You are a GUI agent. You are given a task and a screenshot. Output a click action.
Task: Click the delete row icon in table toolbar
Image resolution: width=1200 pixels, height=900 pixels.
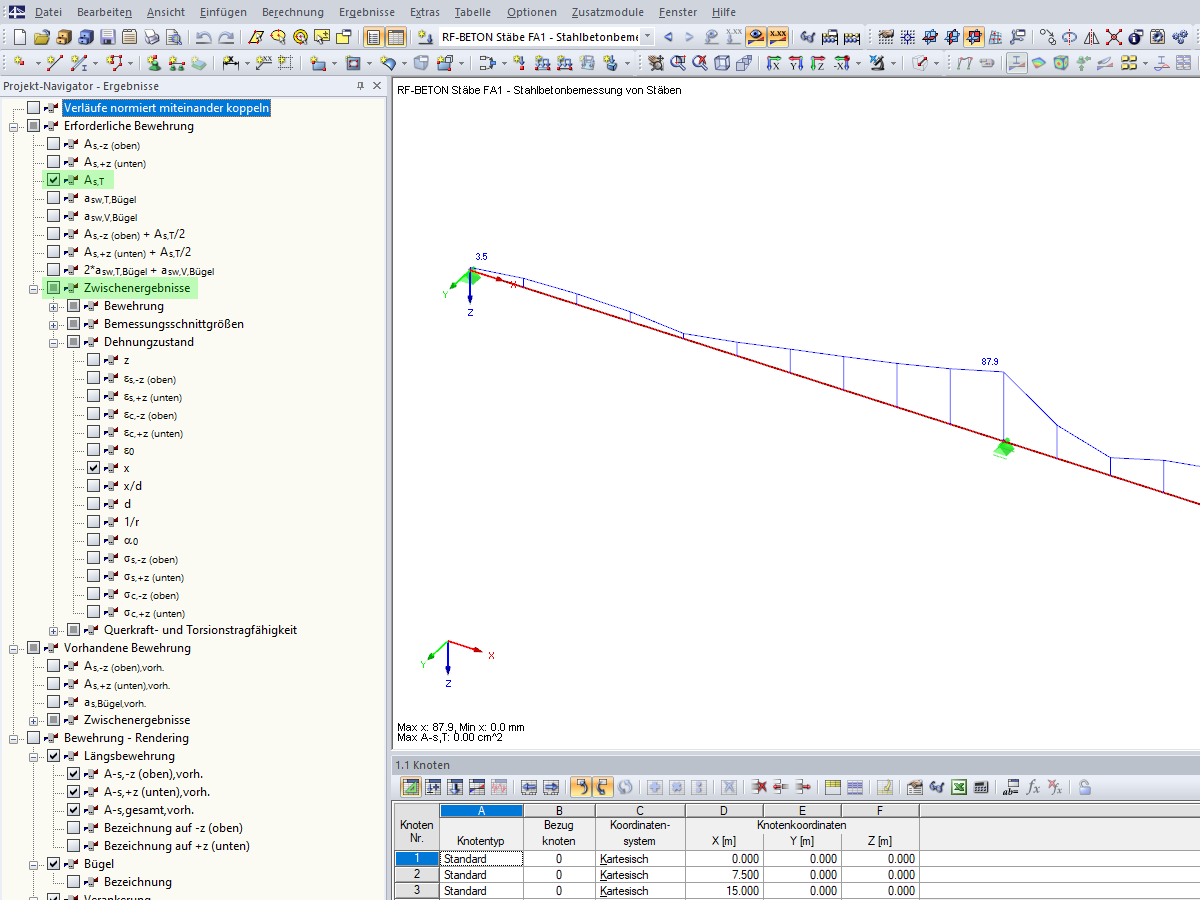point(759,787)
